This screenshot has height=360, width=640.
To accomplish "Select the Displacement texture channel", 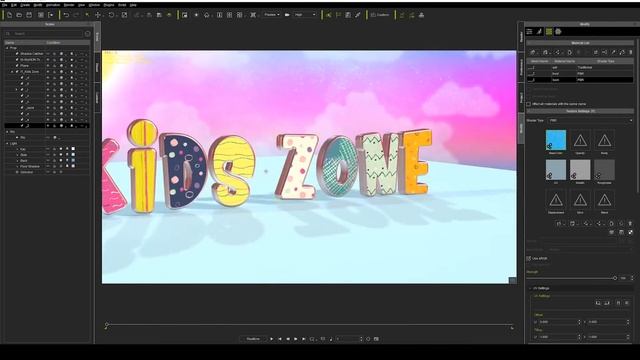I will [x=556, y=200].
